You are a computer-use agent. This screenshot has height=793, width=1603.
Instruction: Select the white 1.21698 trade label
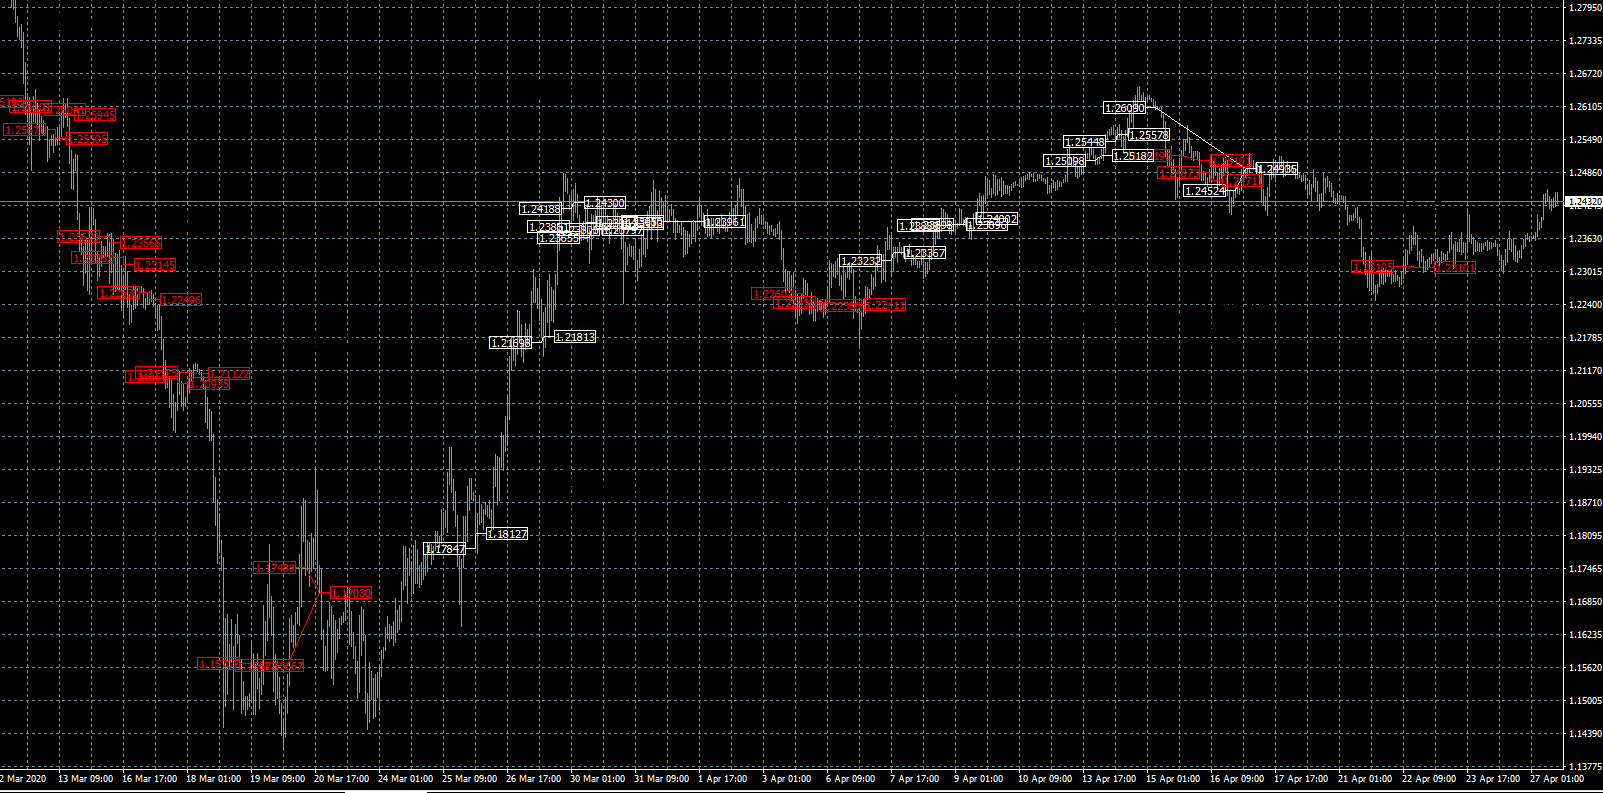point(511,343)
